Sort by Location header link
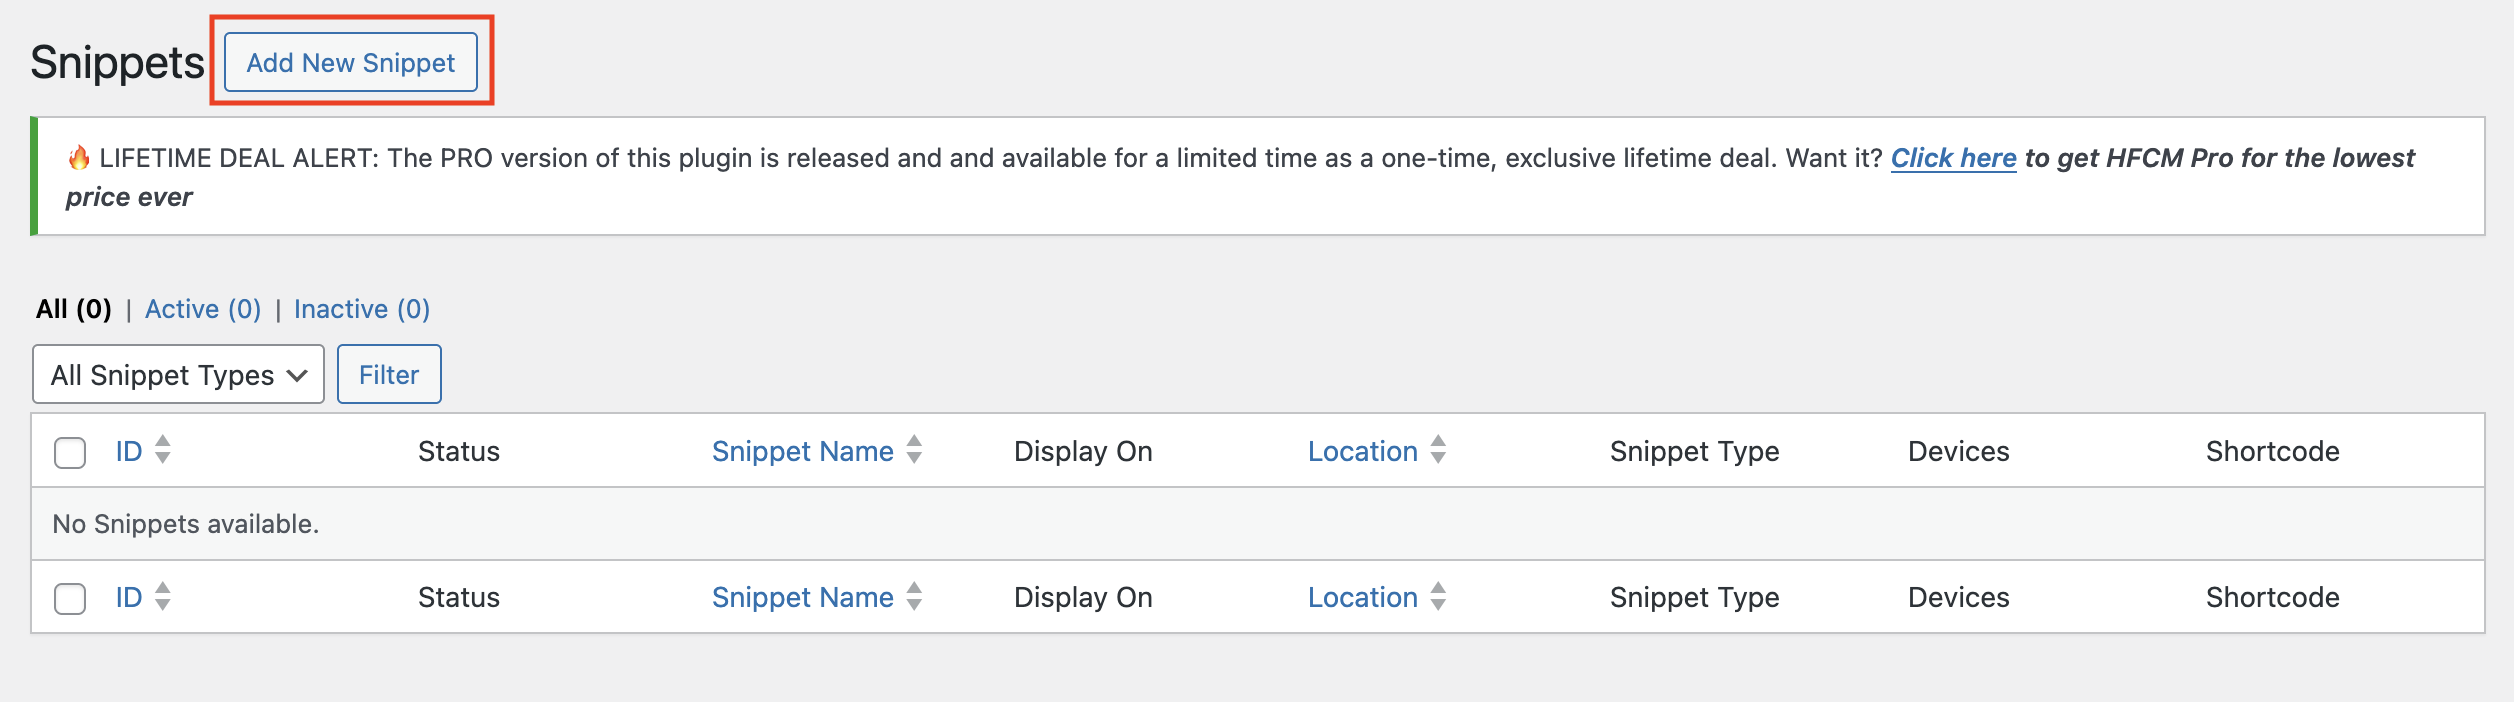This screenshot has height=702, width=2514. [1362, 452]
